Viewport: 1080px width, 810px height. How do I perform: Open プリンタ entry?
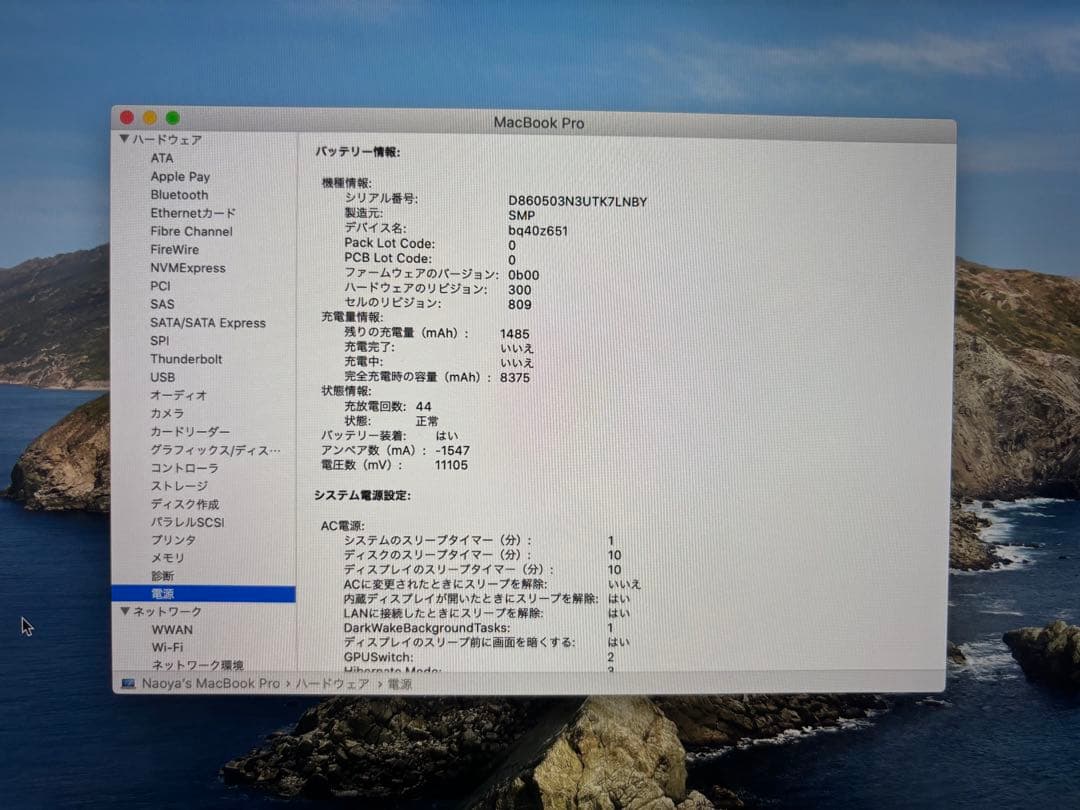(x=173, y=540)
